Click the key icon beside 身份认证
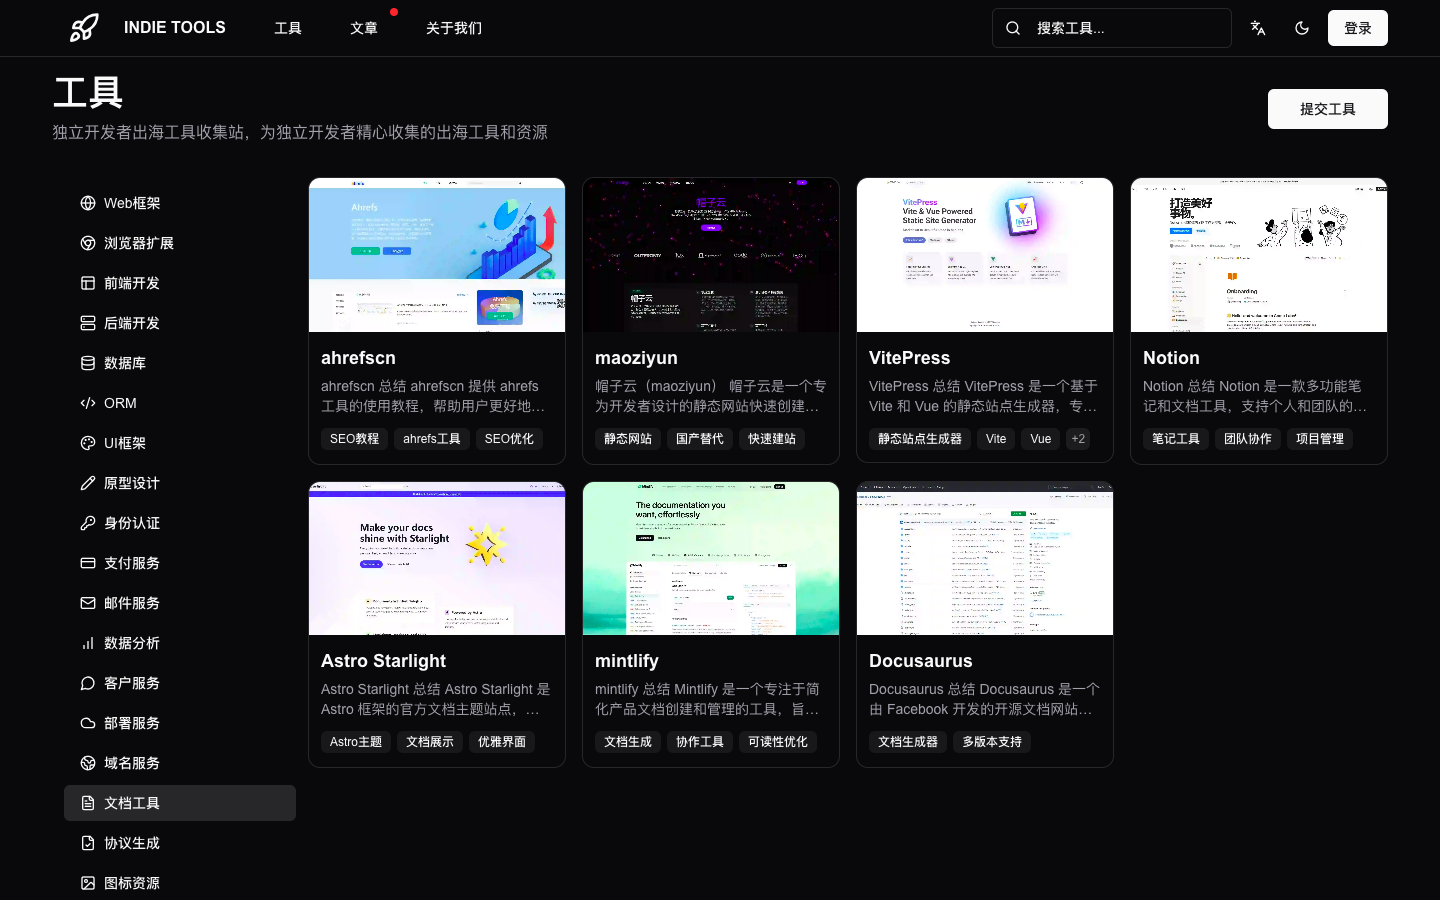 pyautogui.click(x=88, y=523)
